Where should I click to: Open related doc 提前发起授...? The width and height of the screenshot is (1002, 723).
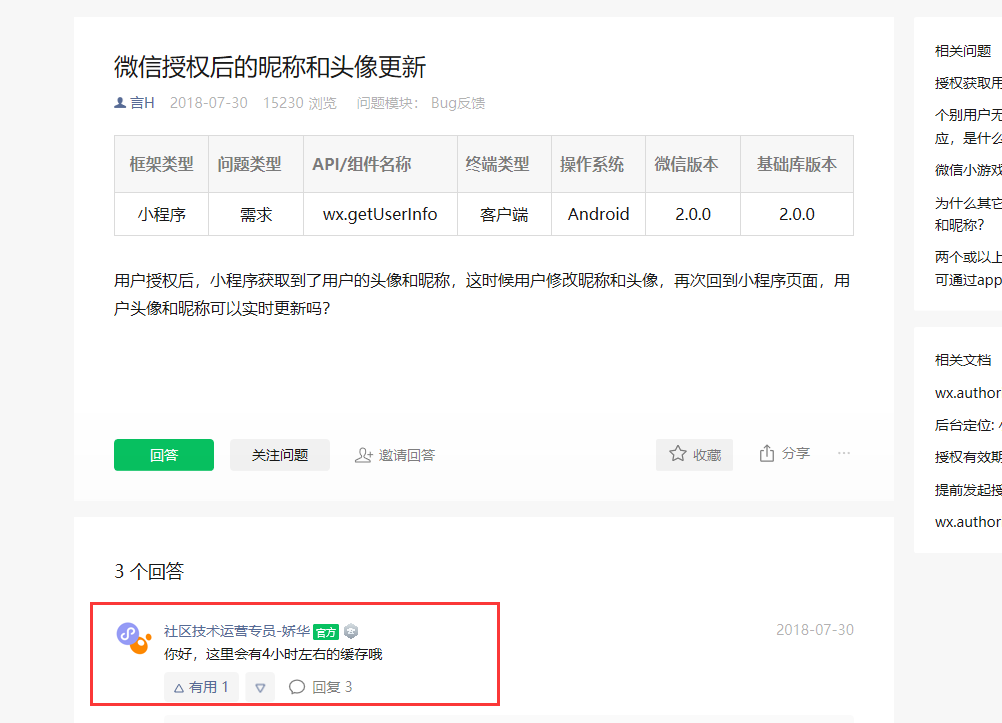click(x=968, y=490)
